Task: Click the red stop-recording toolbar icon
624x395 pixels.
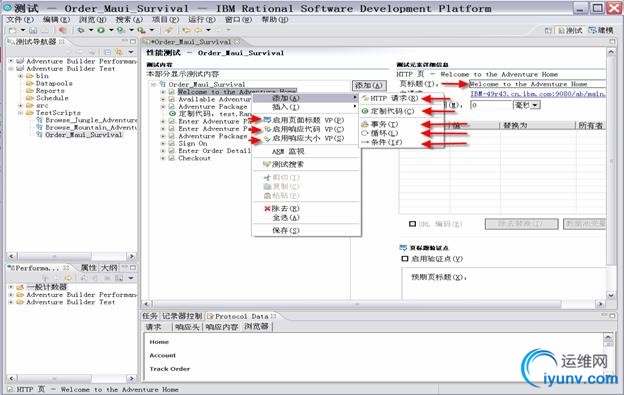Action: tap(62, 30)
